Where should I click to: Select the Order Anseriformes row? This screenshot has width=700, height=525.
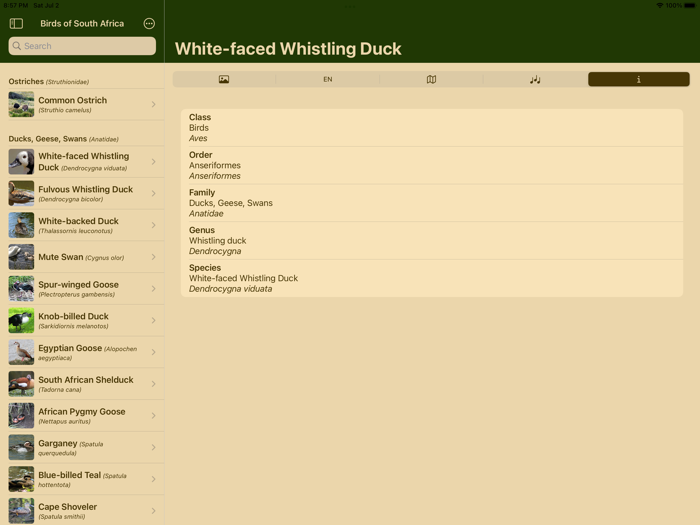pyautogui.click(x=432, y=165)
